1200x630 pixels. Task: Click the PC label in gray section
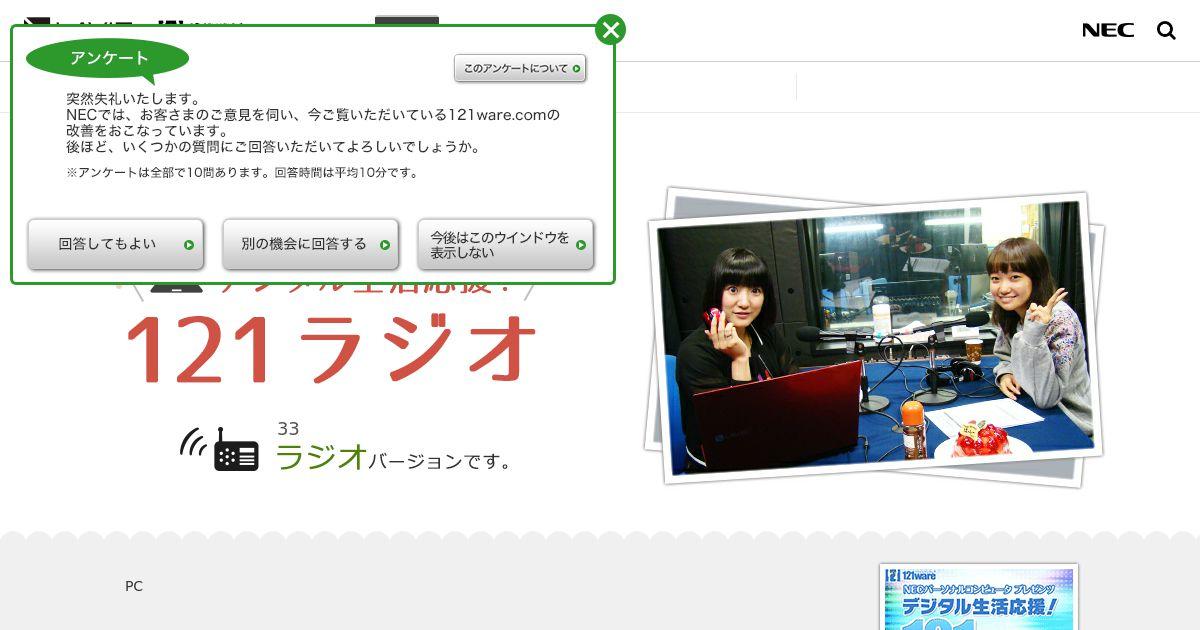click(134, 586)
